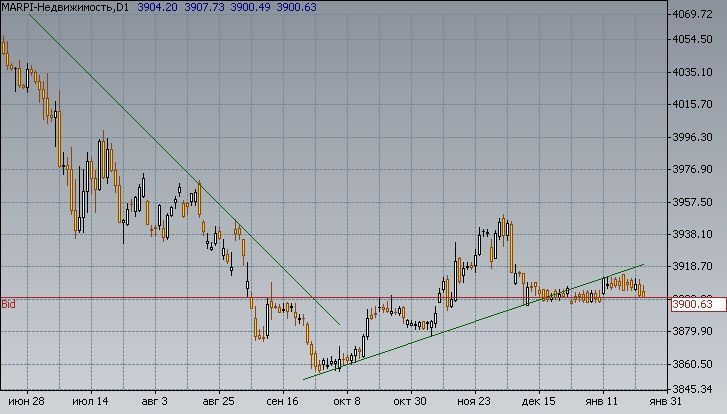Click the авг 3 date label
Screen dimensions: 727x414
click(x=156, y=402)
